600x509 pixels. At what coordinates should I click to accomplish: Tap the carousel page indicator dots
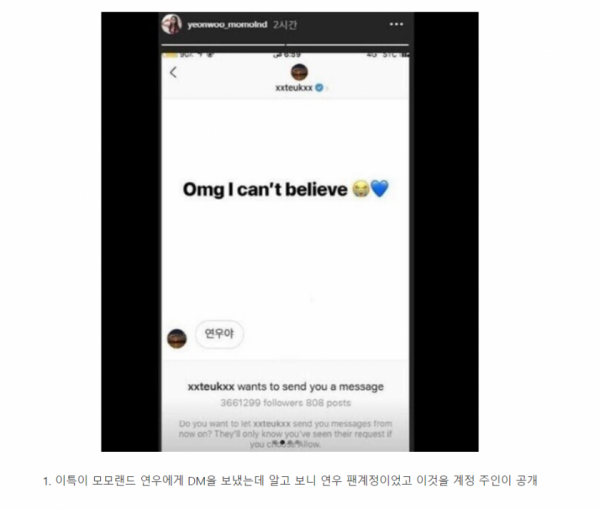[x=286, y=442]
